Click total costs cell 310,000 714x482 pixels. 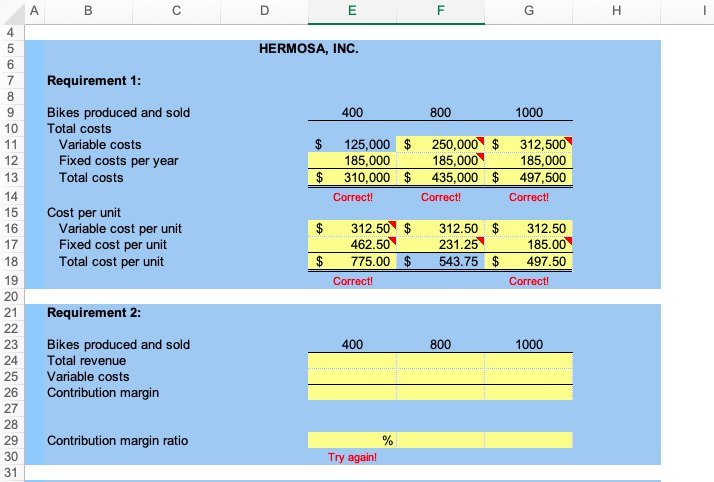tap(352, 178)
